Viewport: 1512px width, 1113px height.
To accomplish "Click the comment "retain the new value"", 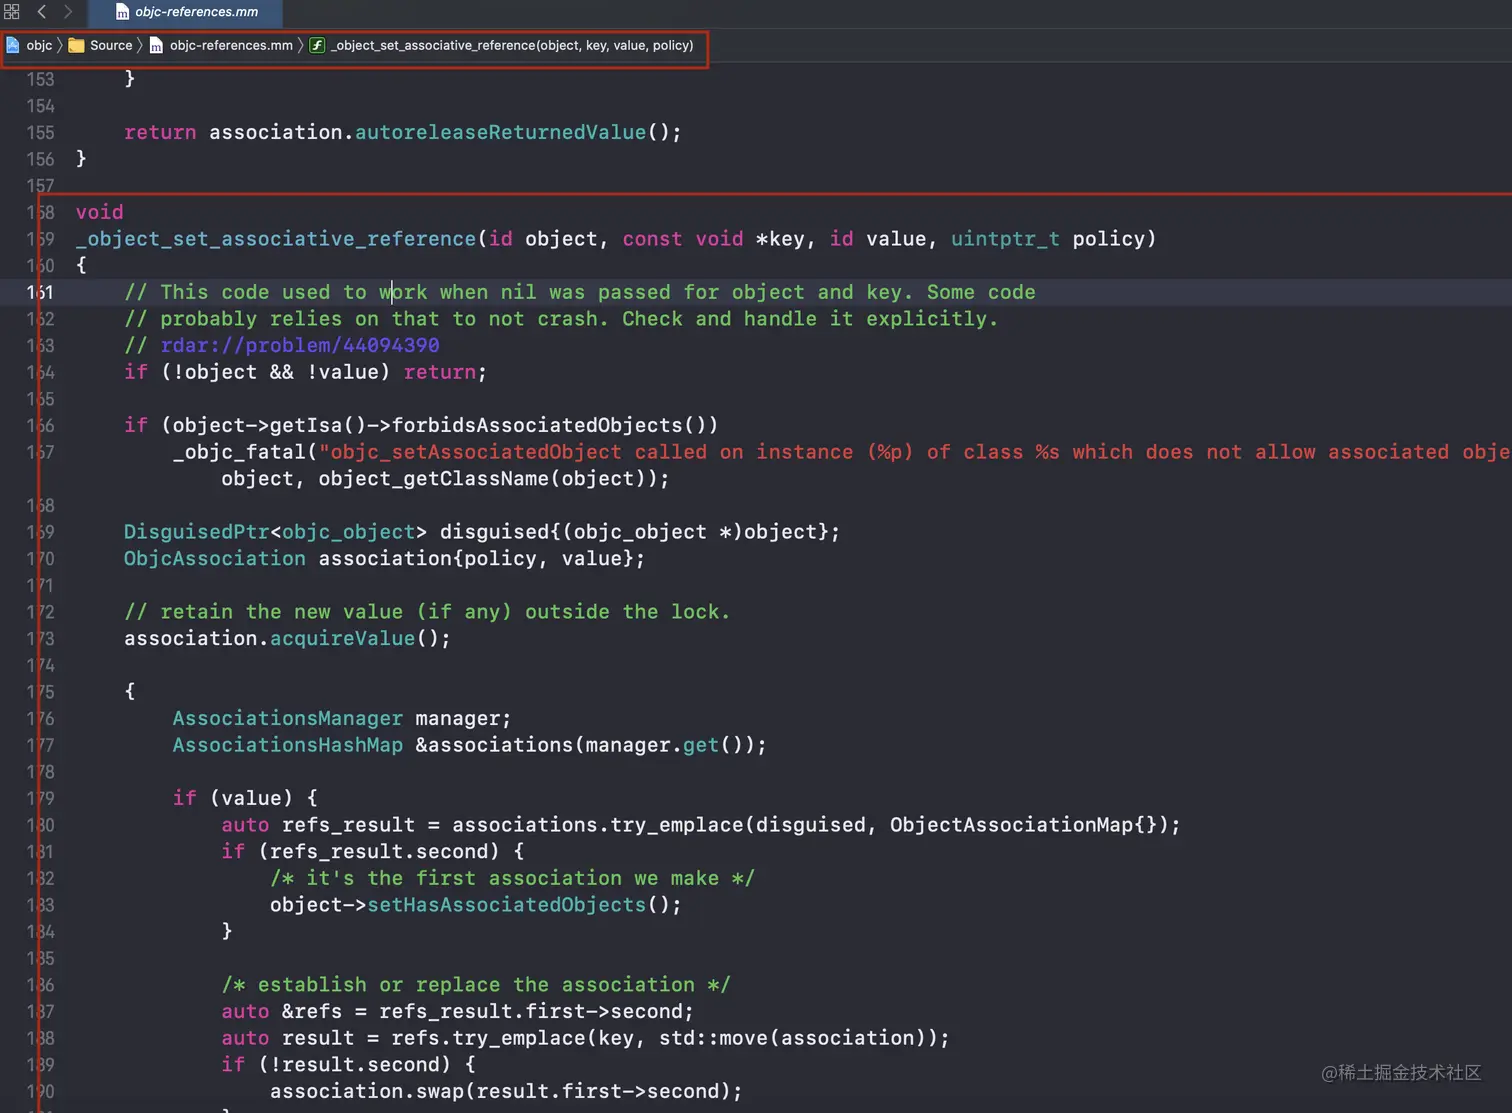I will coord(282,612).
